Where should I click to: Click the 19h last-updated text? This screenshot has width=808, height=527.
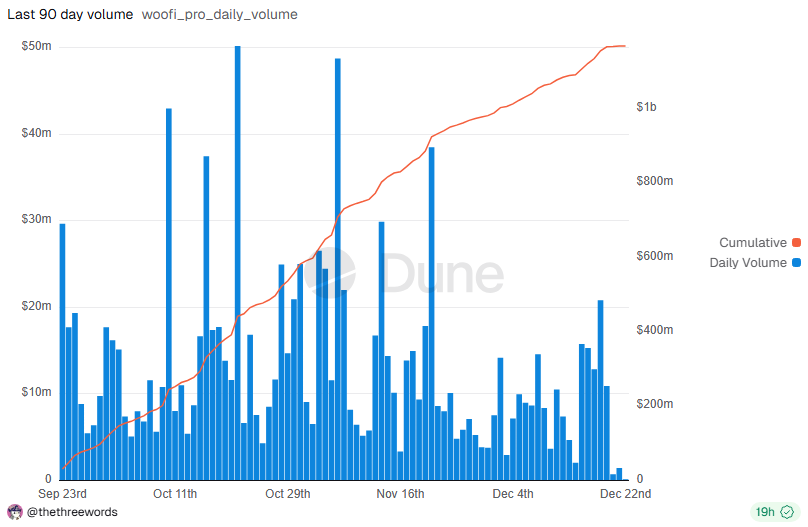click(765, 512)
